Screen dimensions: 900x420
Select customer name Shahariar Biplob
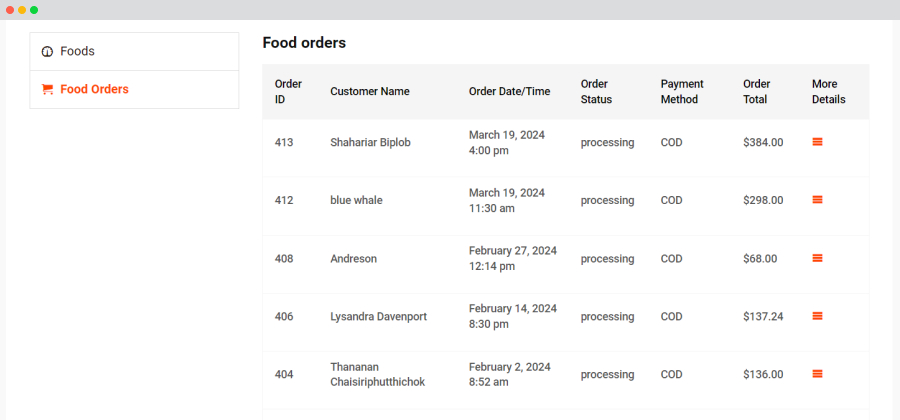[x=370, y=142]
